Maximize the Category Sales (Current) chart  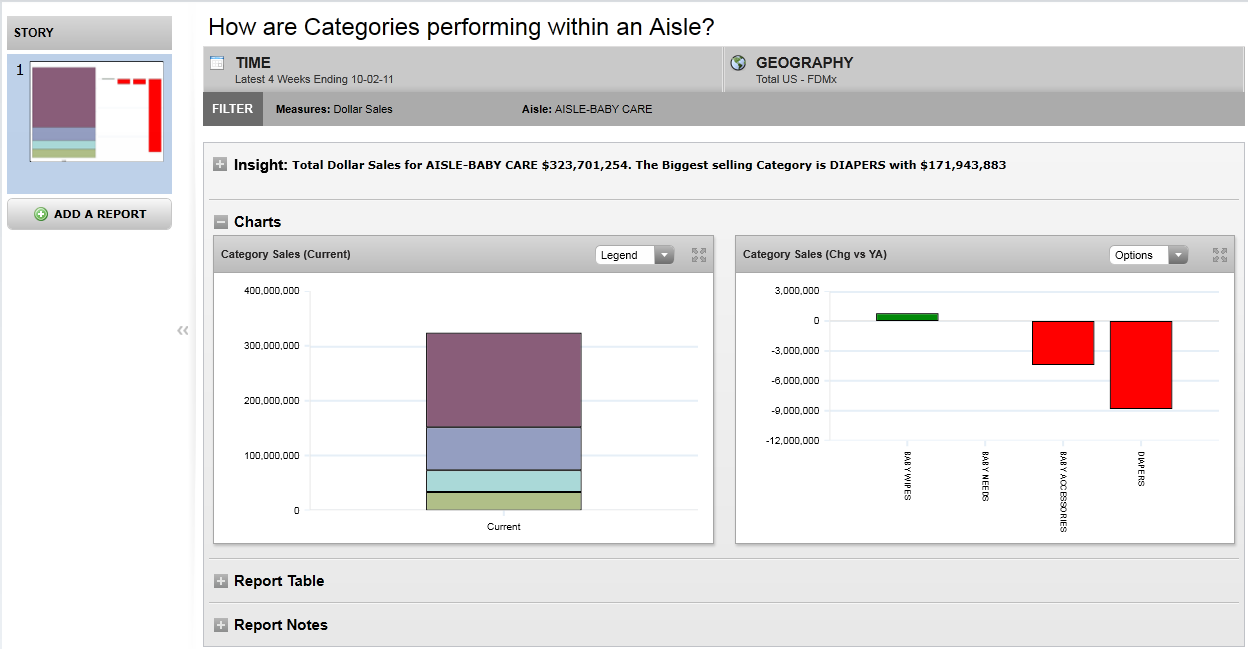pyautogui.click(x=699, y=255)
